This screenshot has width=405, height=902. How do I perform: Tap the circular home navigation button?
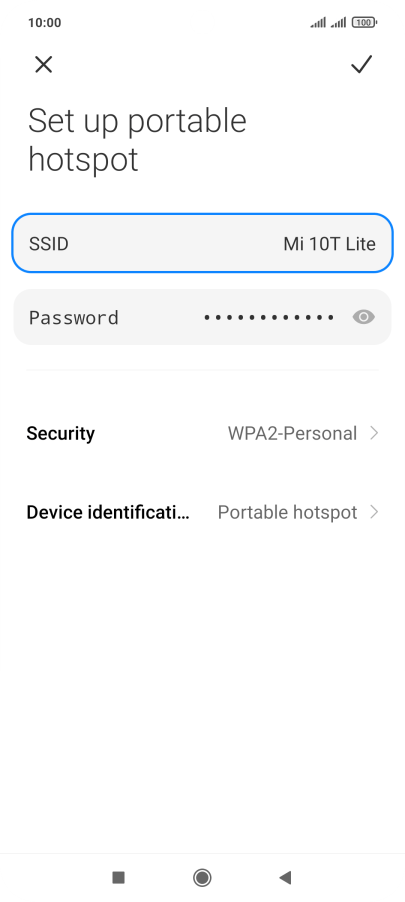click(x=202, y=877)
